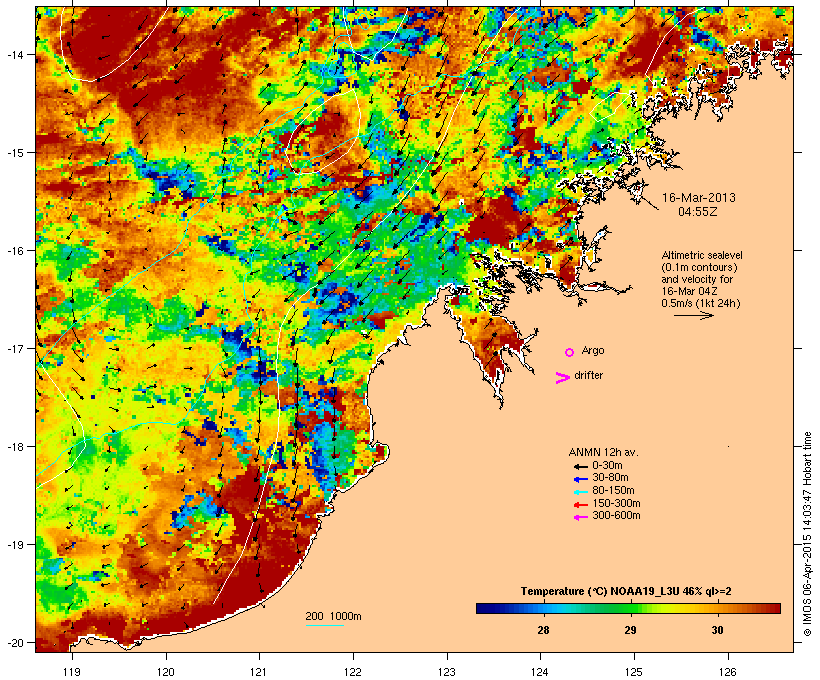
Task: Click the 150-300m depth label
Action: click(616, 503)
